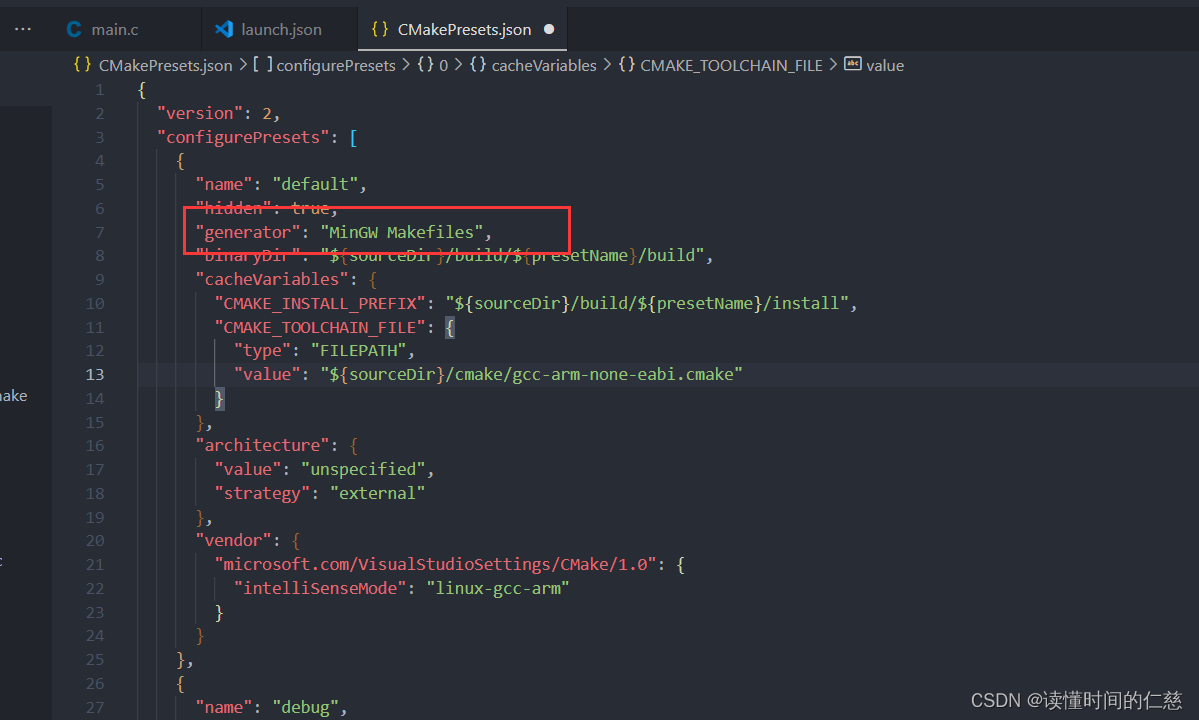Click the unsaved-changes dot on CMakePresets.json tab
Viewport: 1199px width, 720px height.
pyautogui.click(x=549, y=29)
